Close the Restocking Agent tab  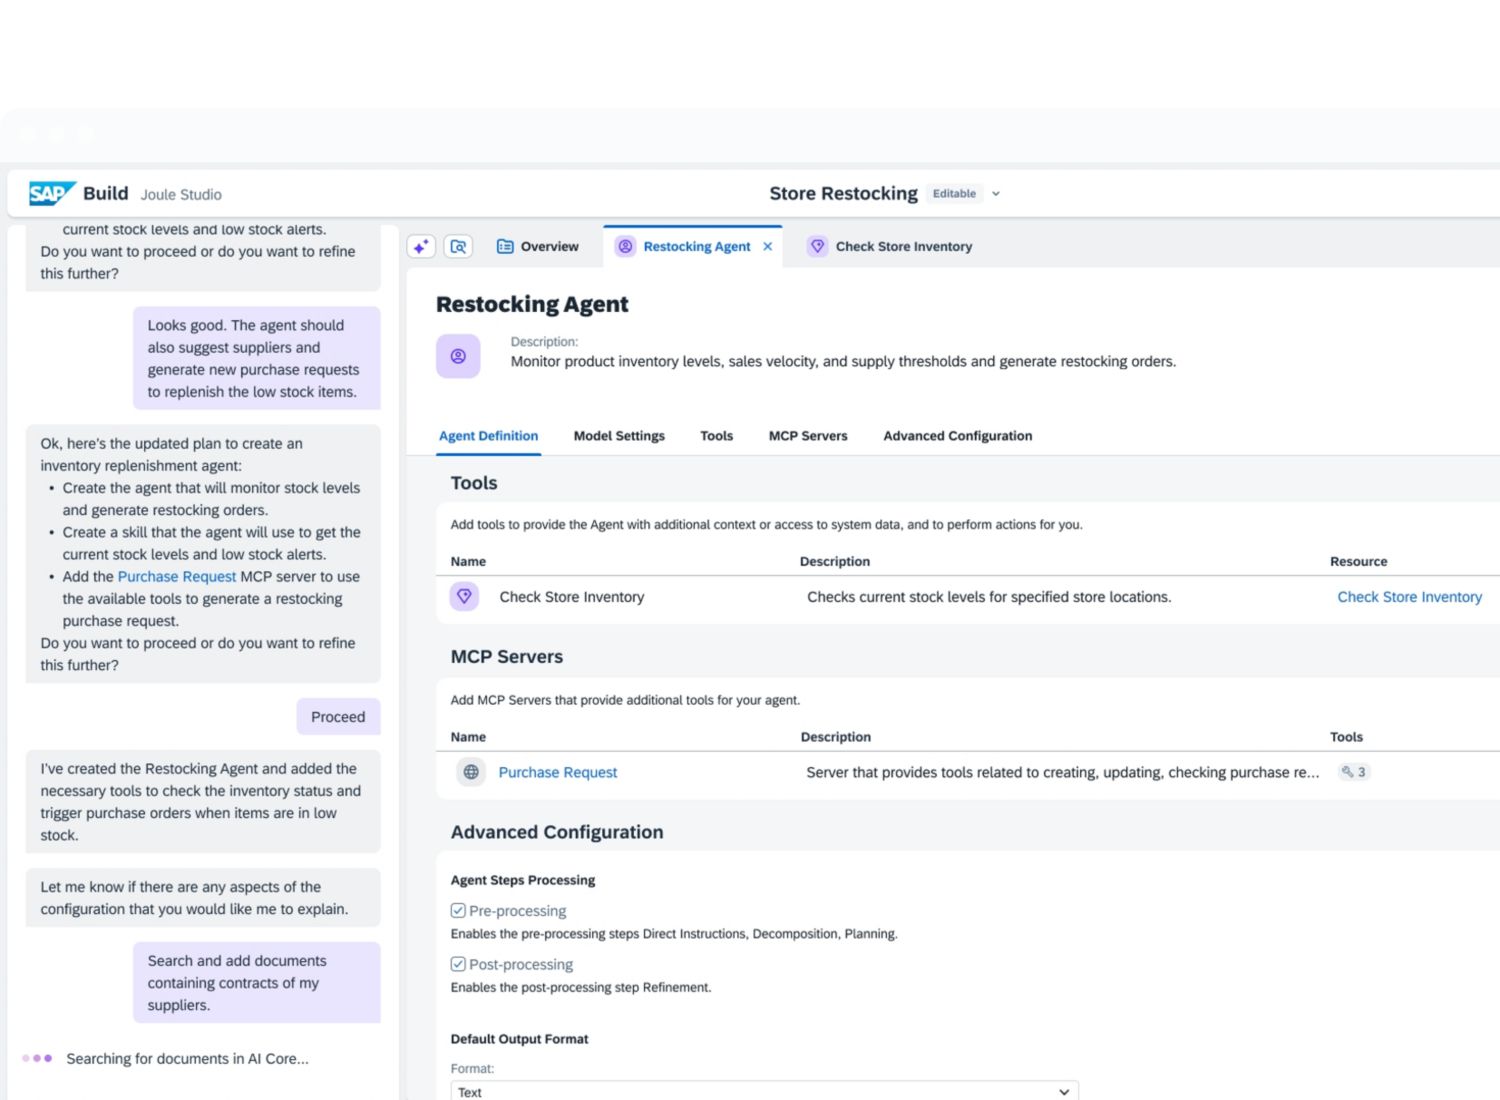(x=768, y=246)
